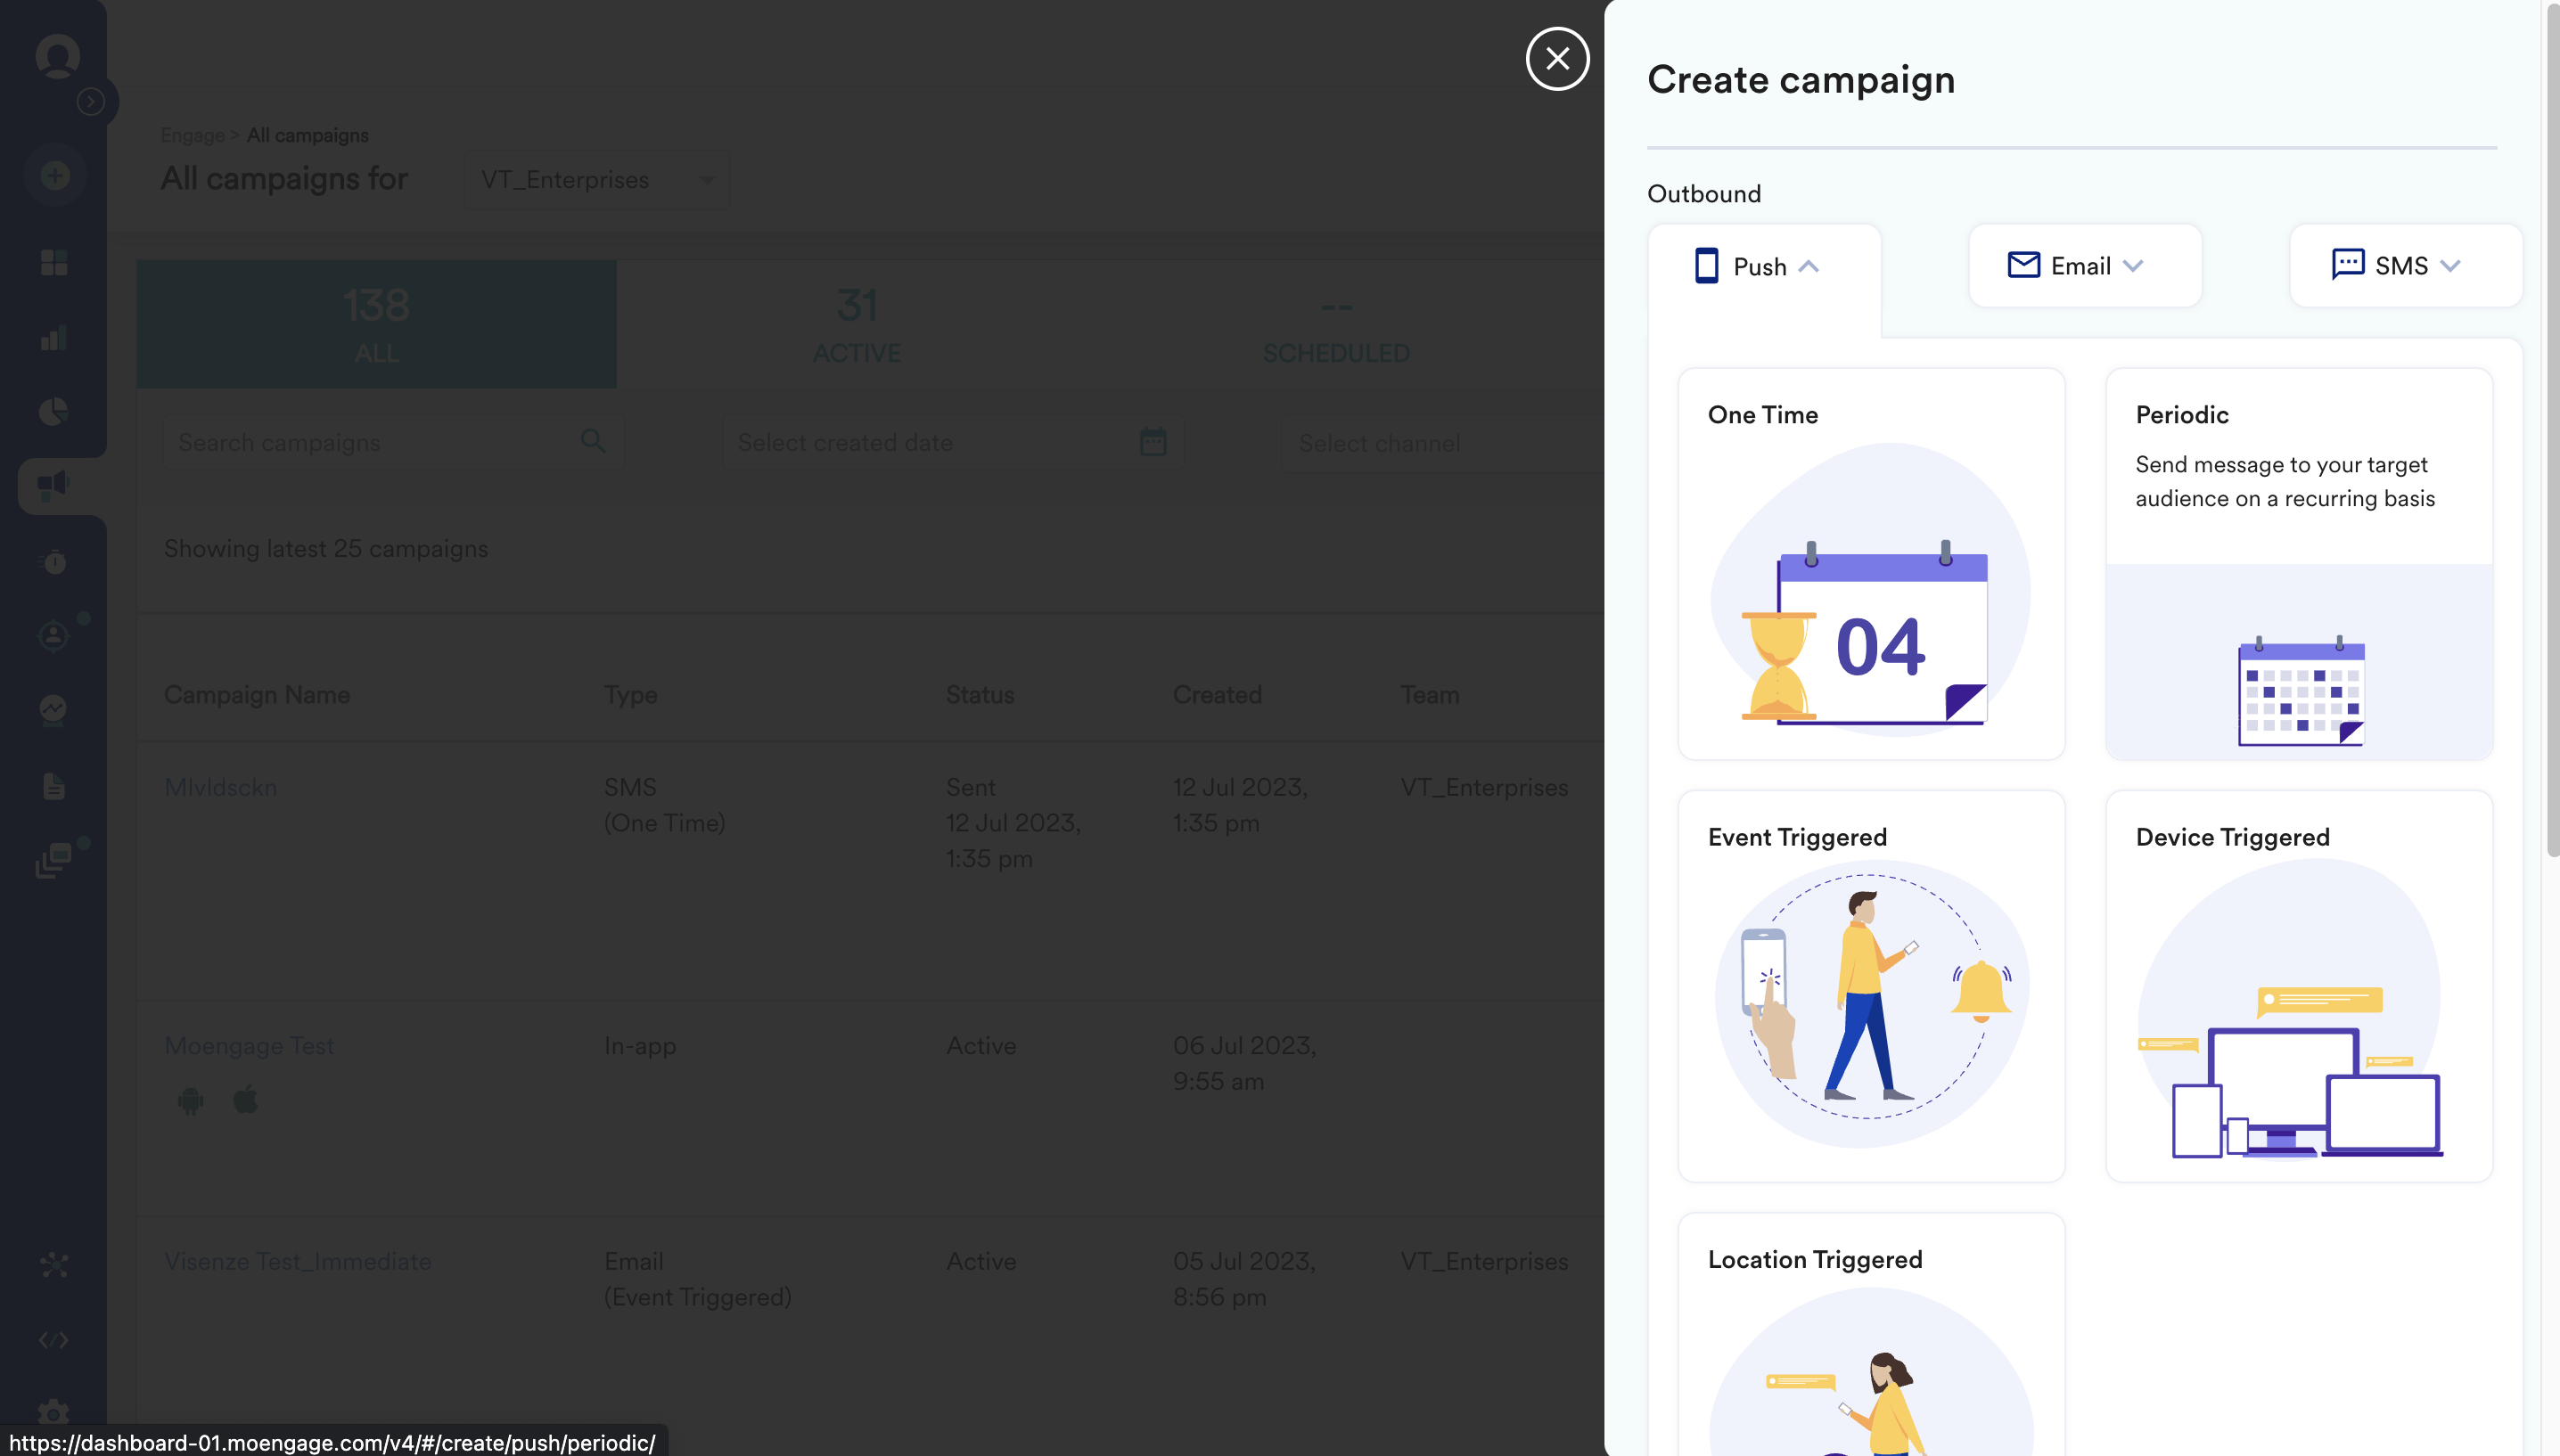Pick the Device Triggered campaign card
Viewport: 2560px width, 1456px height.
(x=2298, y=986)
